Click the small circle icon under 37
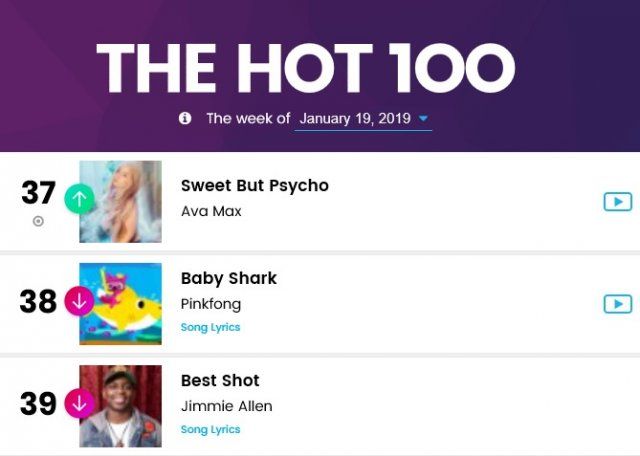640x456 pixels. pos(38,222)
